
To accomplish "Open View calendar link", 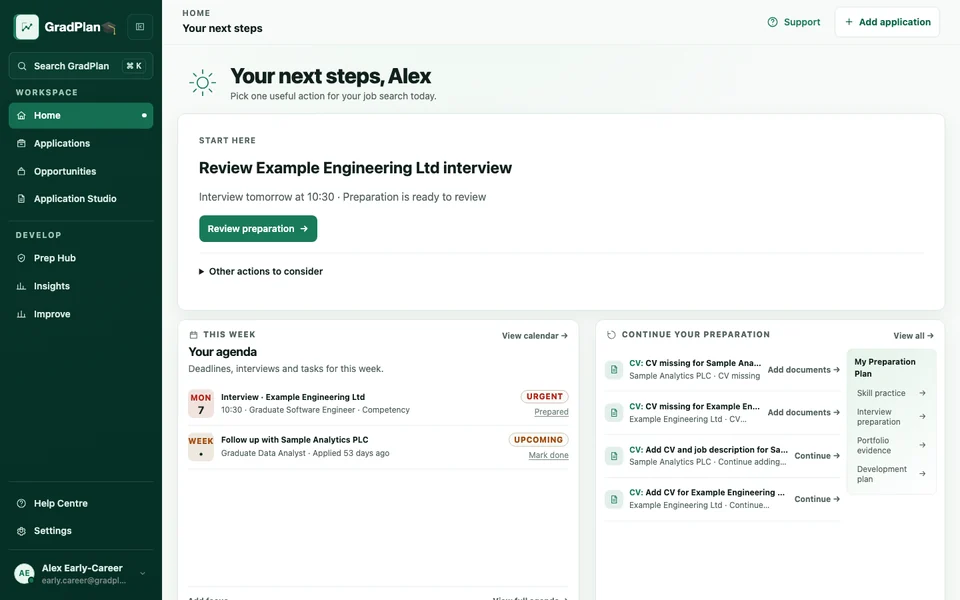I will pos(534,336).
